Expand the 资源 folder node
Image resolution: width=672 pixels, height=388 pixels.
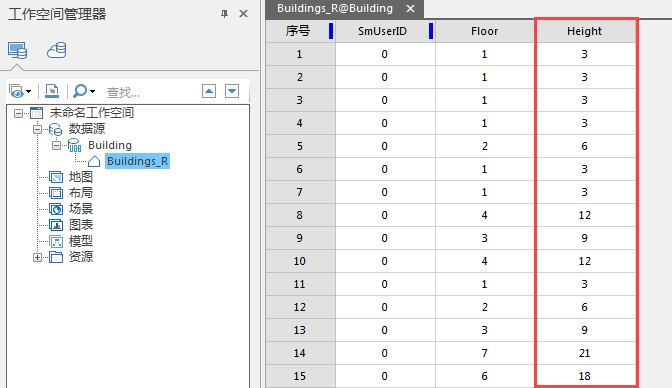pos(37,257)
